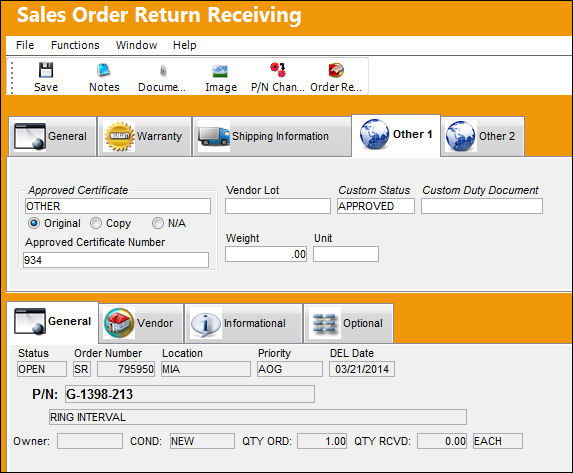The height and width of the screenshot is (473, 573).
Task: Click the Custom Status field showing APPROVED
Action: coord(376,206)
